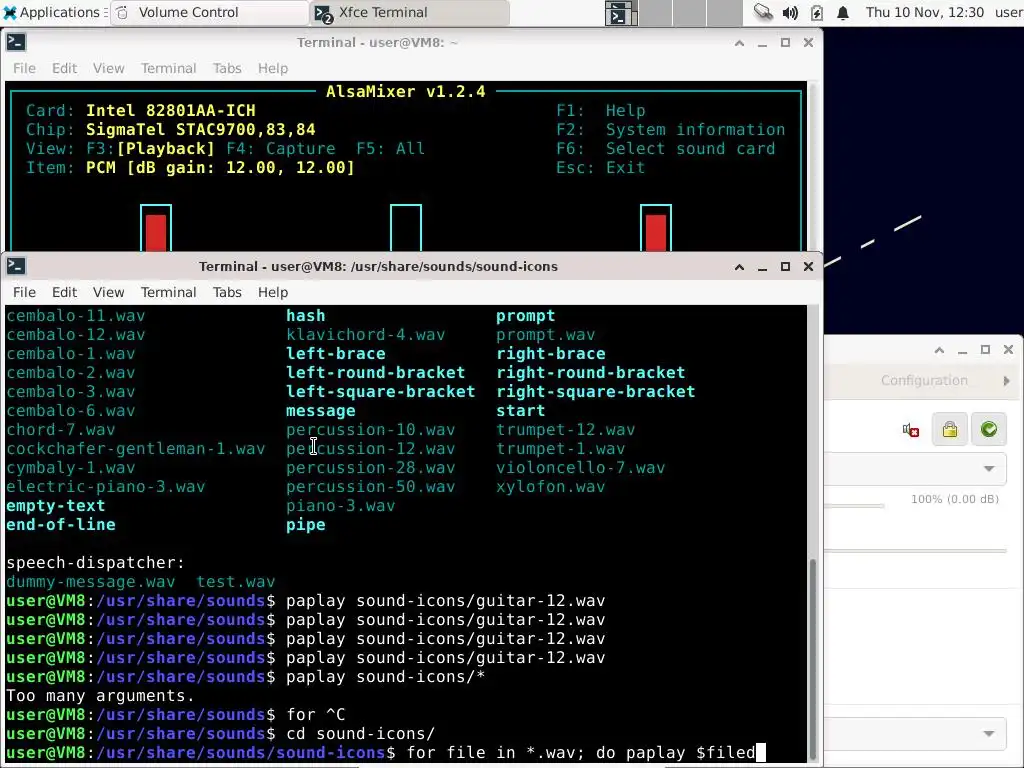Screen dimensions: 1024x768
Task: Open Edit menu in AlsaMixer terminal window
Action: (x=65, y=68)
